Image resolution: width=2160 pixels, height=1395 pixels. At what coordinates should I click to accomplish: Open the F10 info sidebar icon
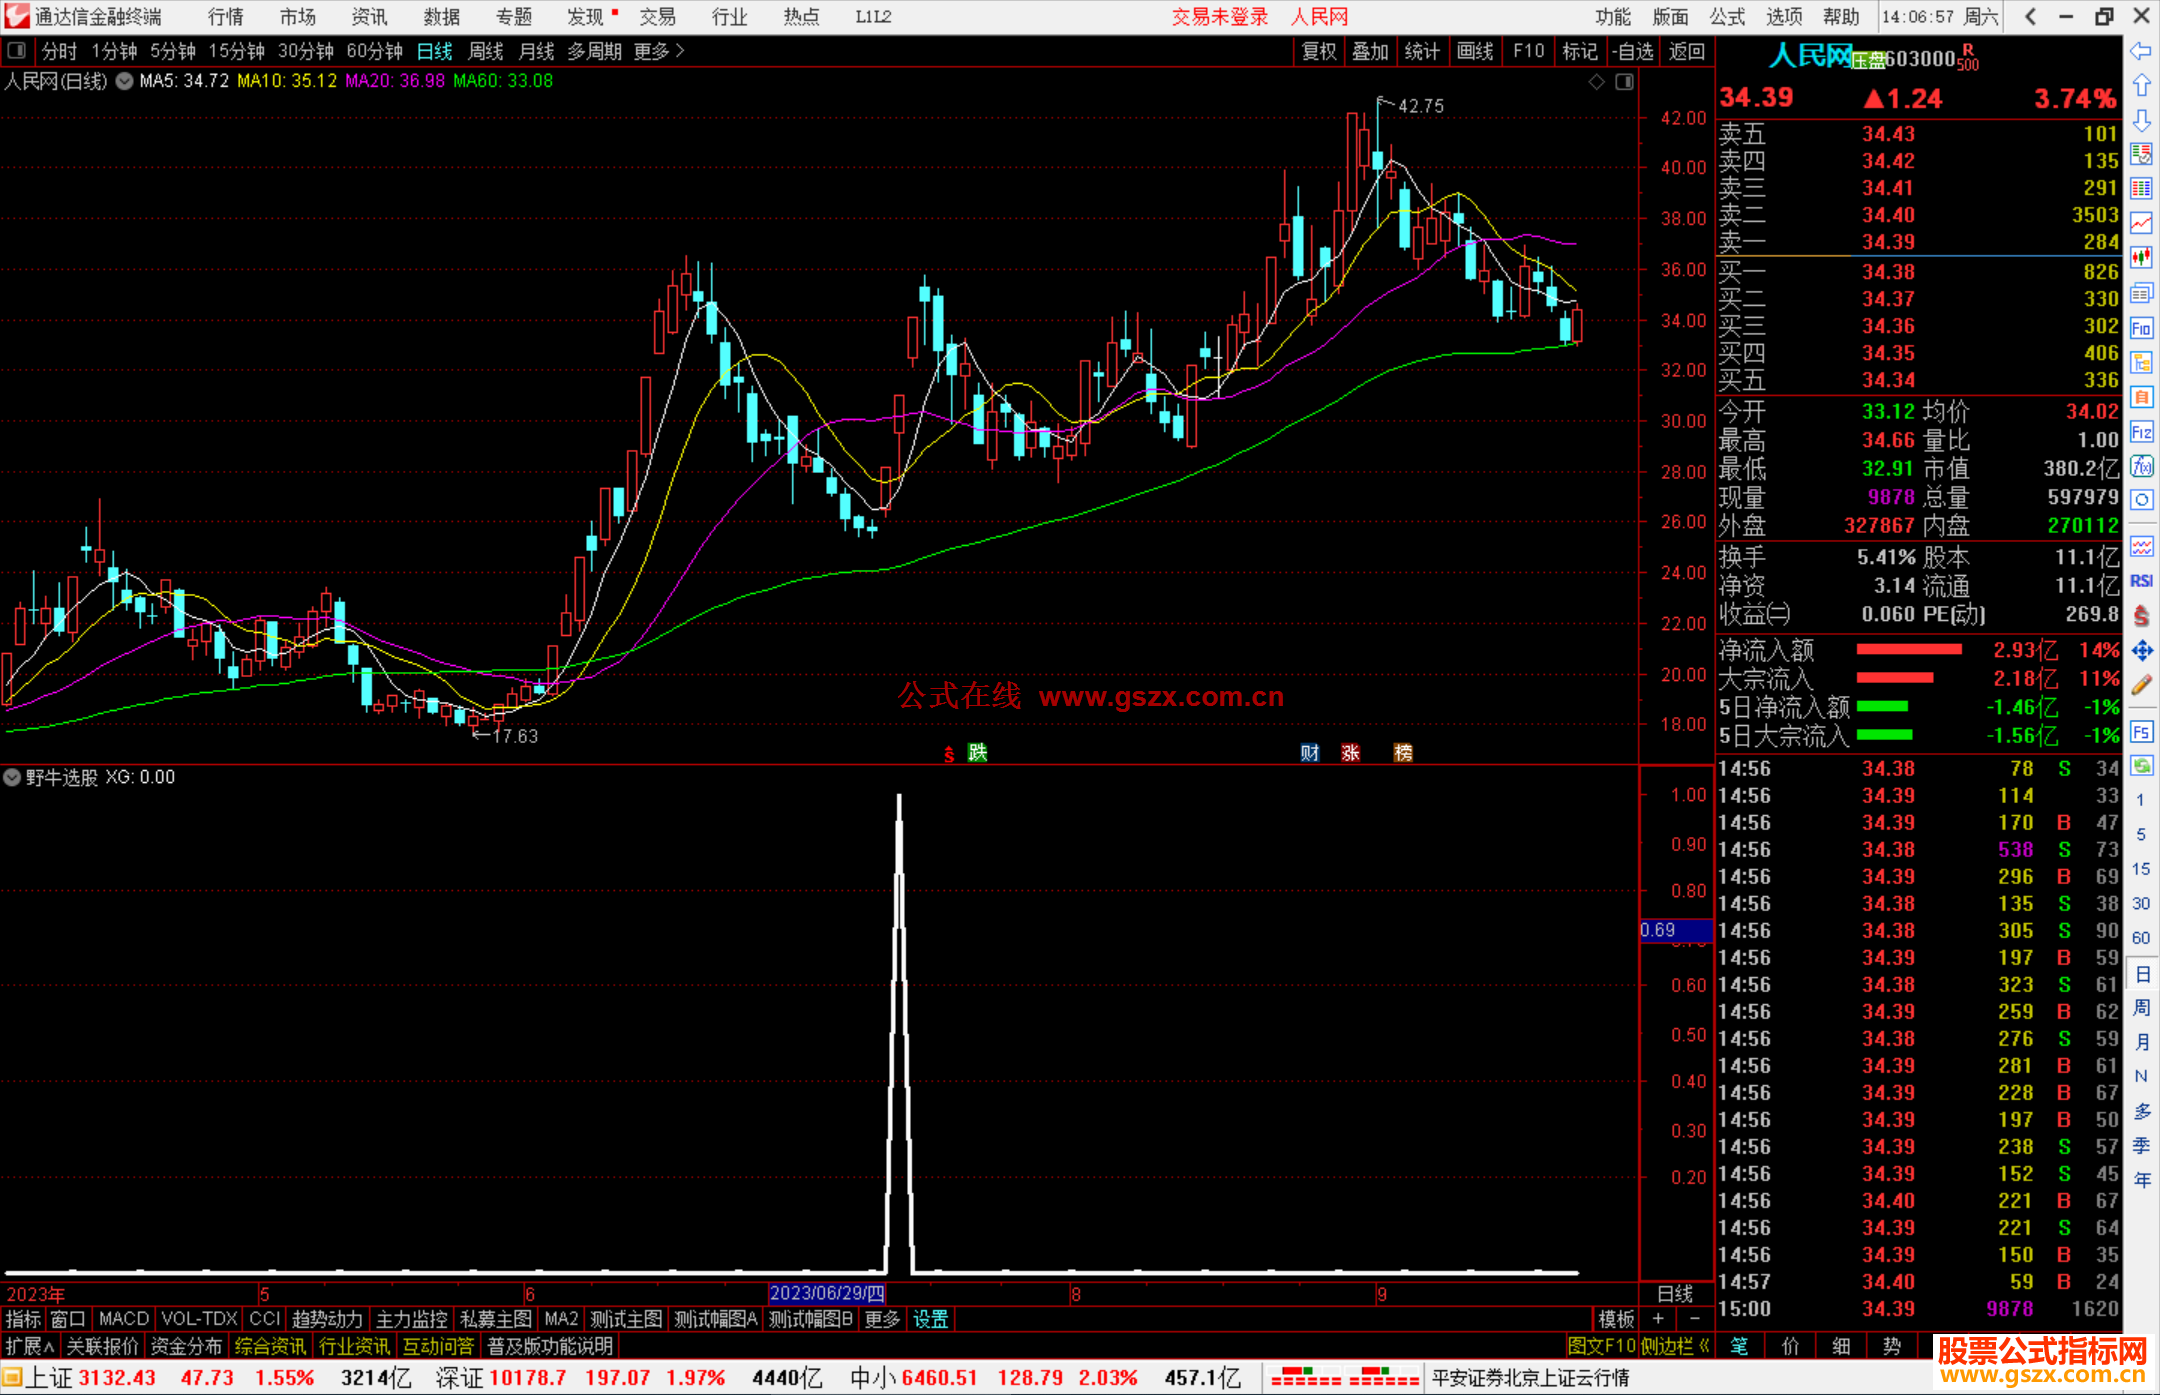[2140, 328]
